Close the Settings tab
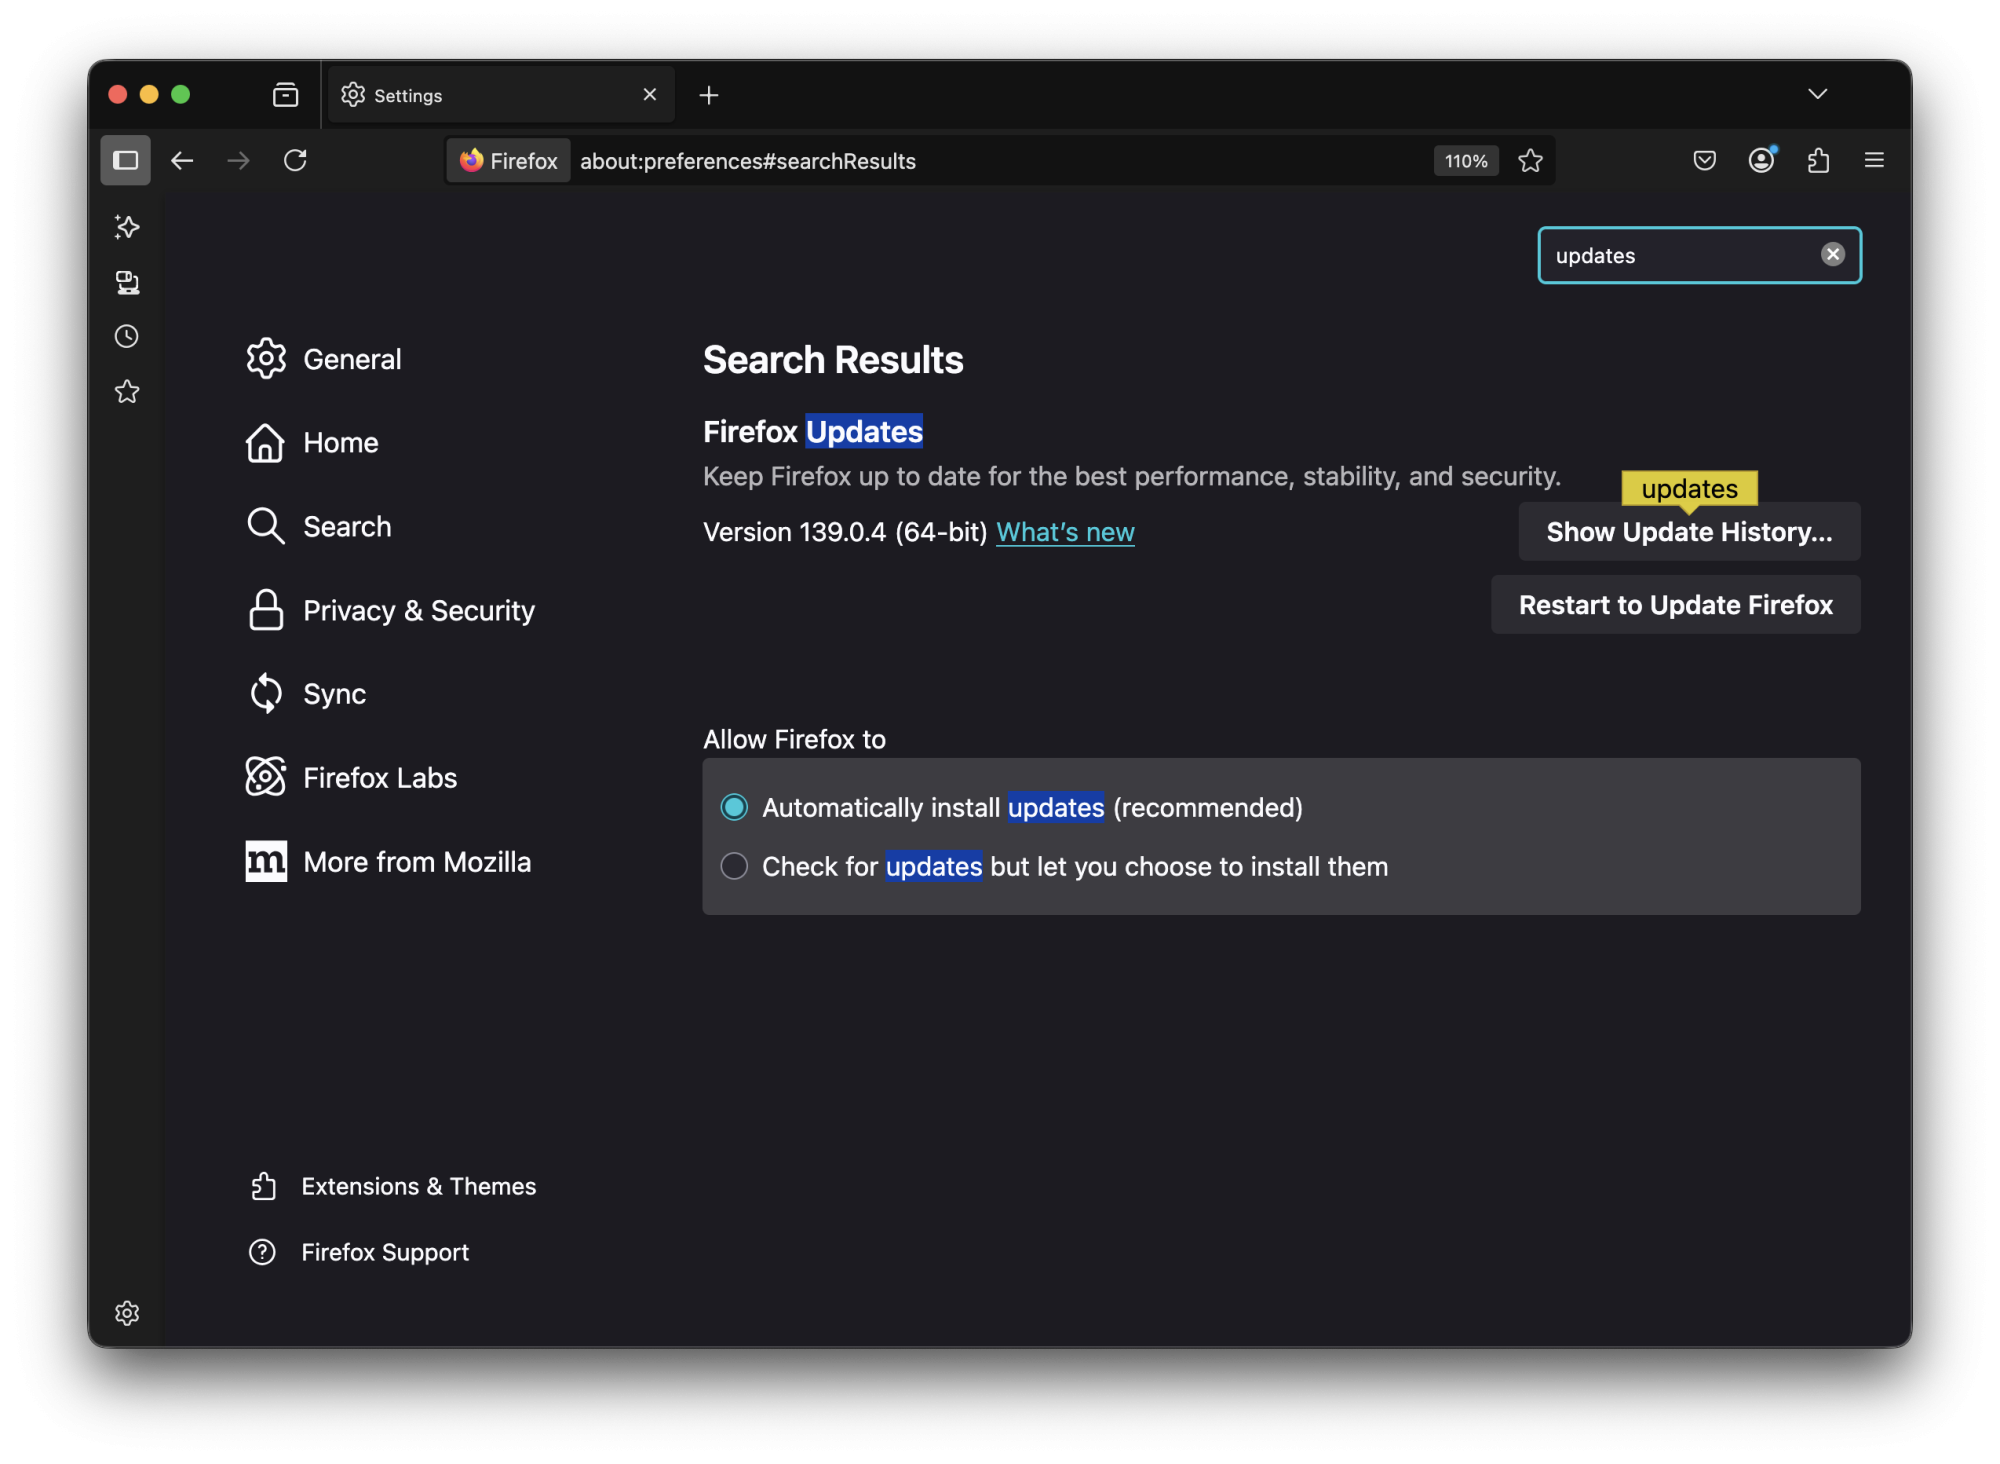The width and height of the screenshot is (2000, 1464). click(650, 94)
